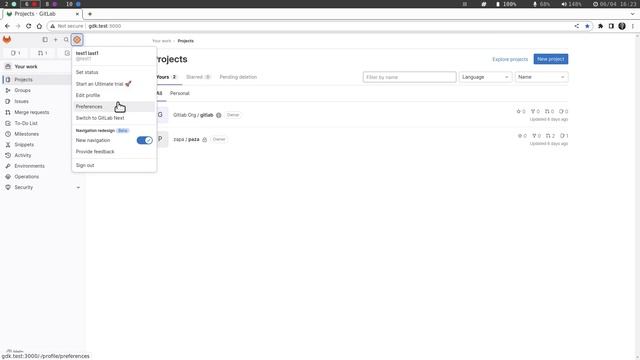Click the GitLab fox logo
Screen dimensions: 640x360
[x=7, y=40]
